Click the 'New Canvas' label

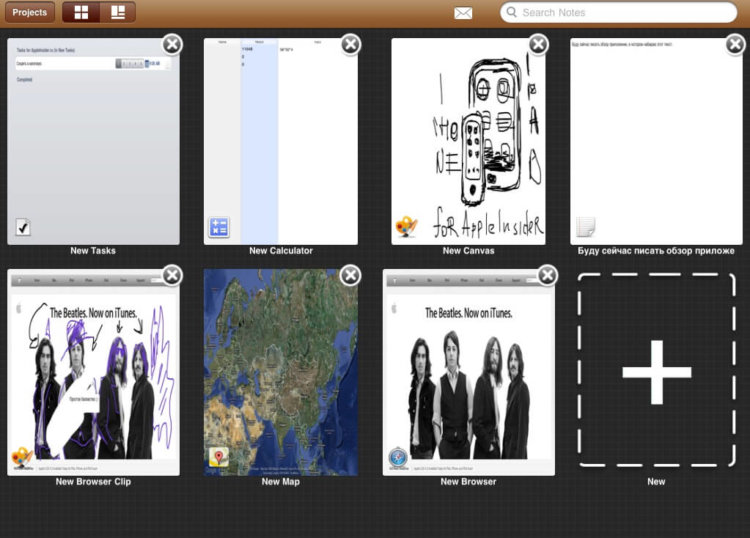click(468, 251)
